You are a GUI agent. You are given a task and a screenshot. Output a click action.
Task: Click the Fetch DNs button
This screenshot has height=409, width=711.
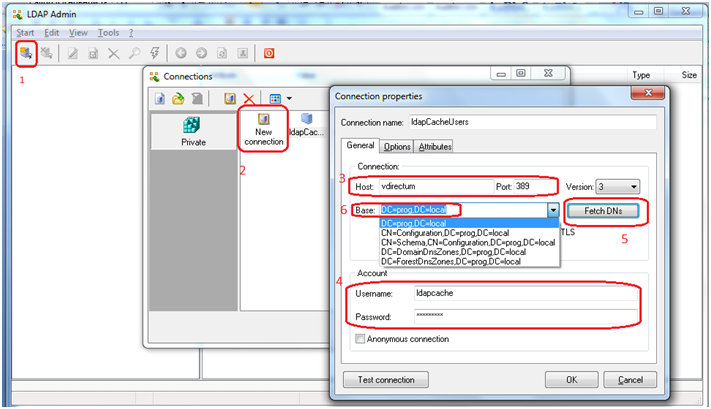(x=603, y=211)
